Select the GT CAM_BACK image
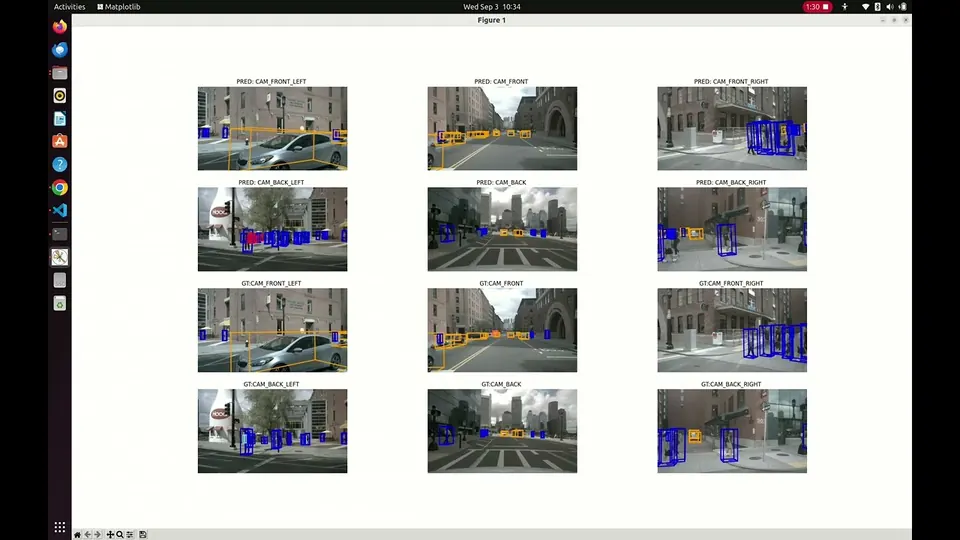The width and height of the screenshot is (960, 540). (x=502, y=431)
